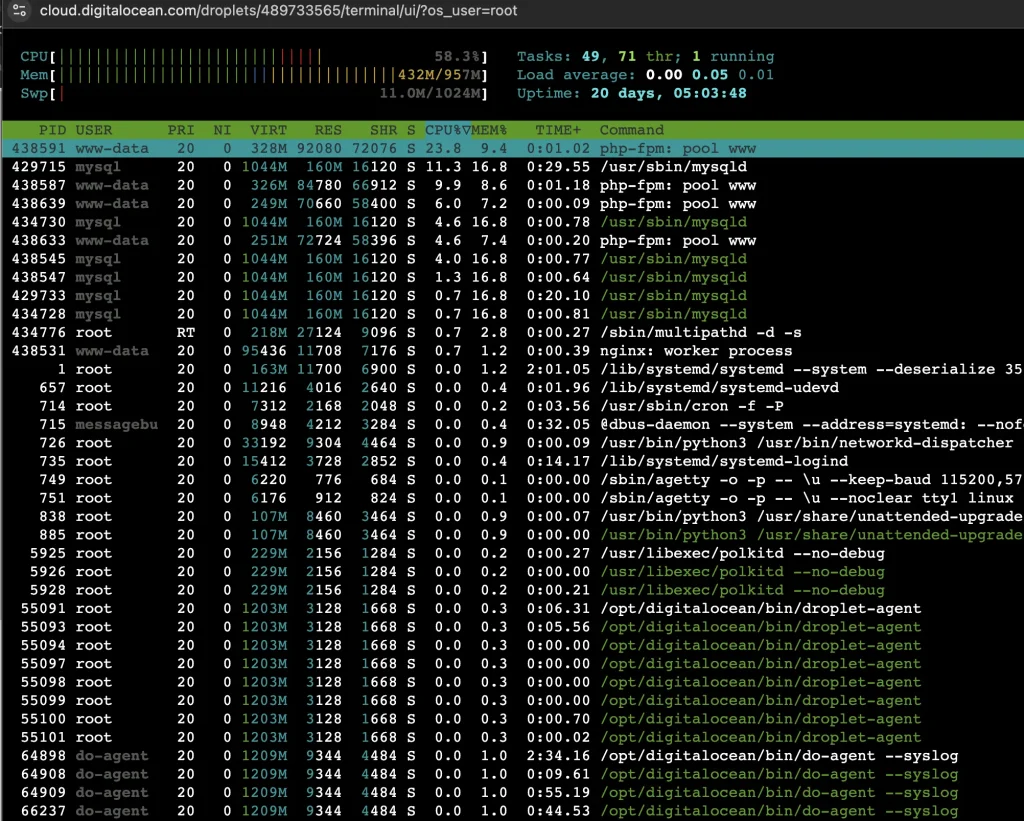Toggle sort order on CPU% column header
The height and width of the screenshot is (821, 1024).
coord(448,130)
